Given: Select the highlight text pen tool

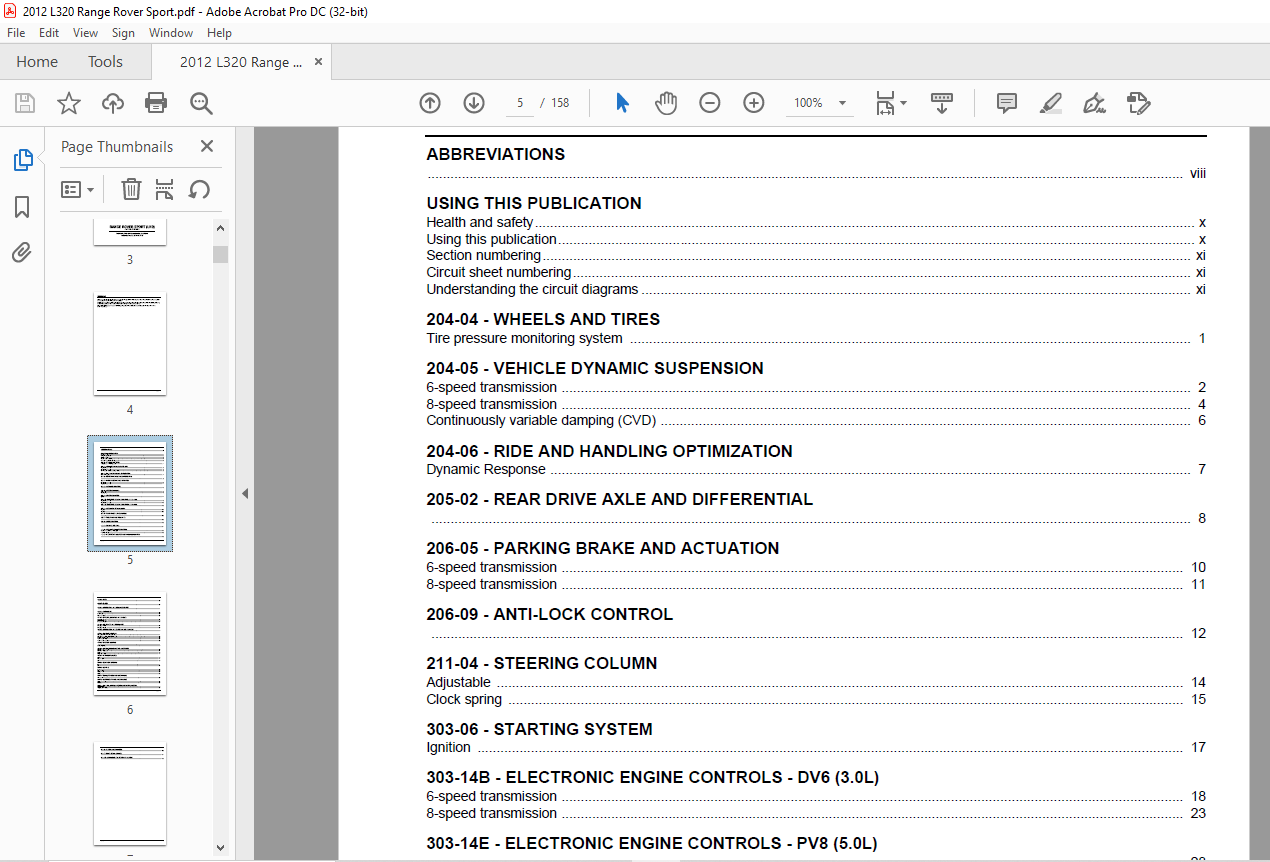Looking at the screenshot, I should point(1050,103).
